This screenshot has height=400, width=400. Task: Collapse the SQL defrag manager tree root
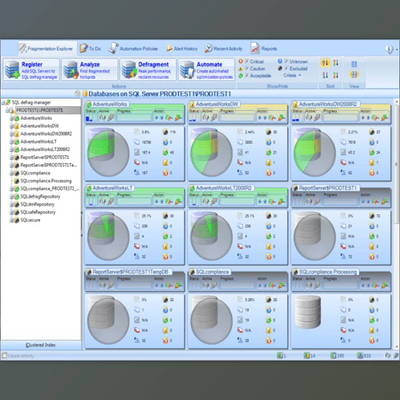point(3,103)
